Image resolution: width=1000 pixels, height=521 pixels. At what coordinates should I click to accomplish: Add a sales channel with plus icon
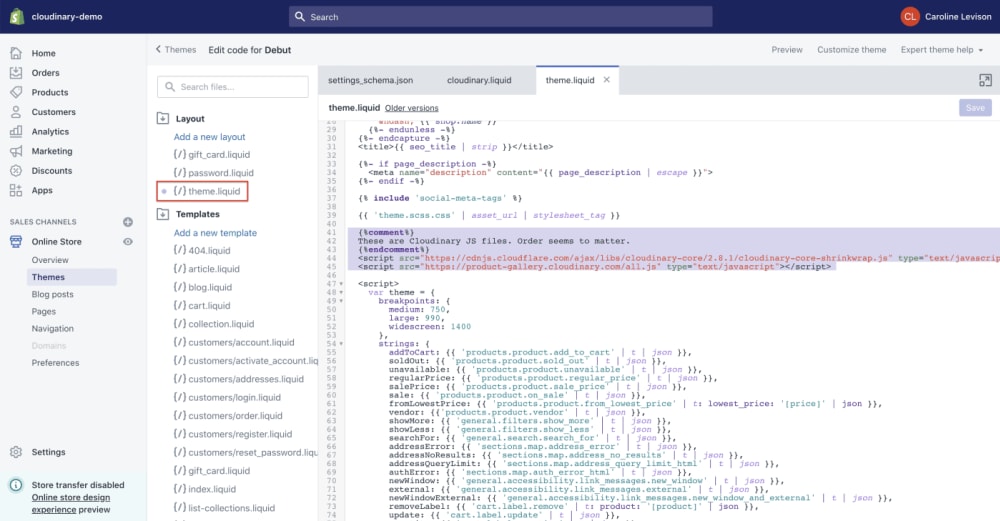click(x=128, y=222)
